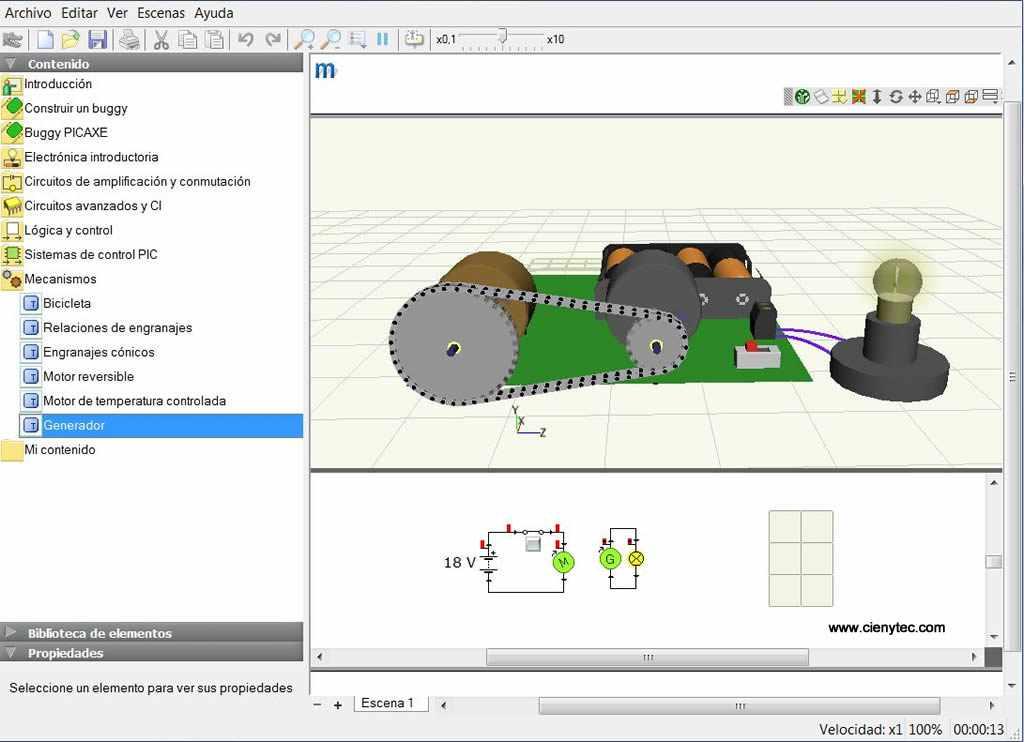
Task: Collapse the Contenido panel header
Action: pos(58,64)
